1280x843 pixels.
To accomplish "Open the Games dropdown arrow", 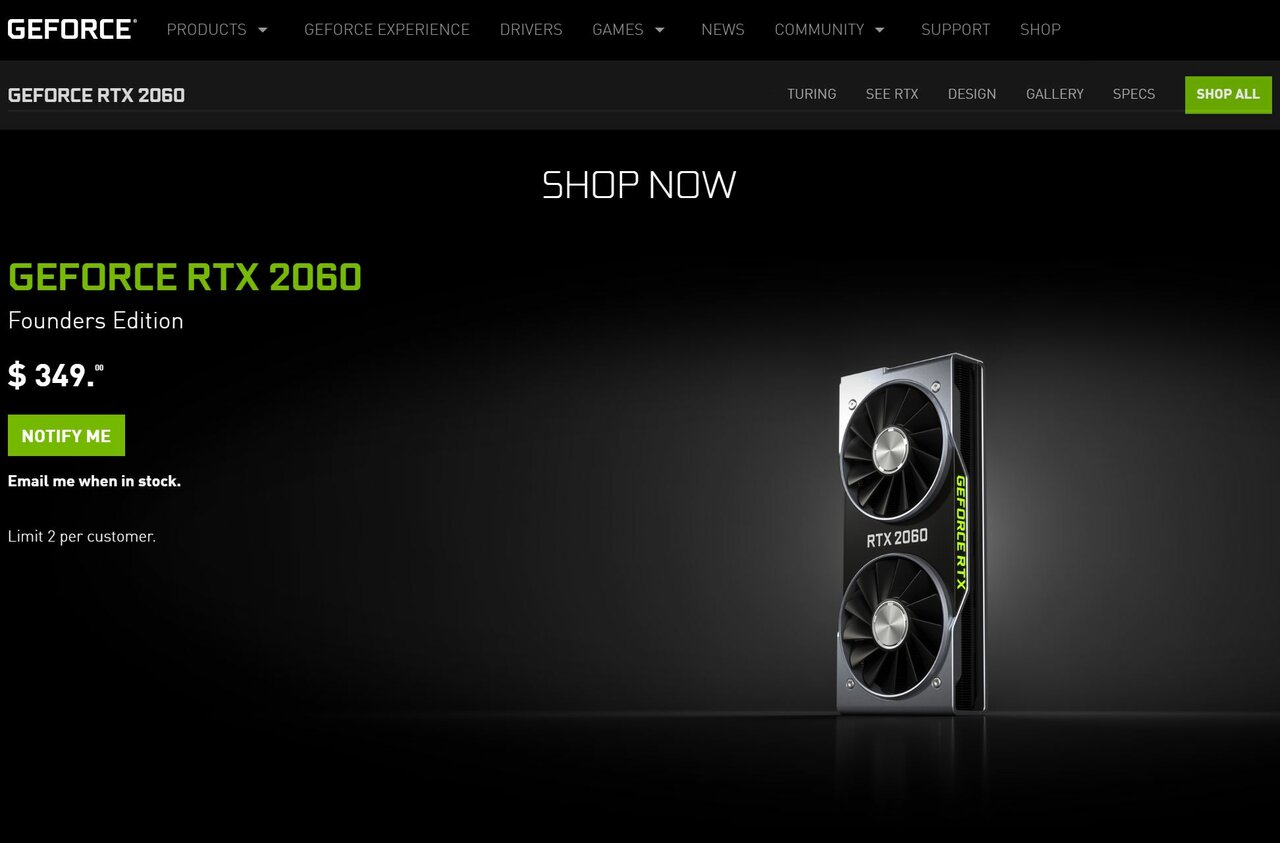I will pyautogui.click(x=660, y=30).
